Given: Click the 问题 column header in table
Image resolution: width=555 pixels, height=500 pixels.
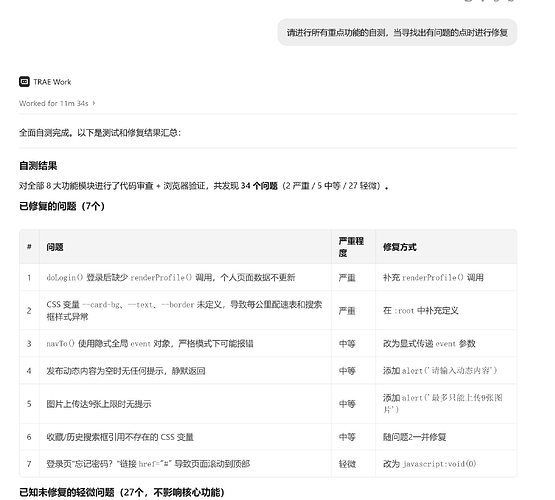Looking at the screenshot, I should click(55, 247).
